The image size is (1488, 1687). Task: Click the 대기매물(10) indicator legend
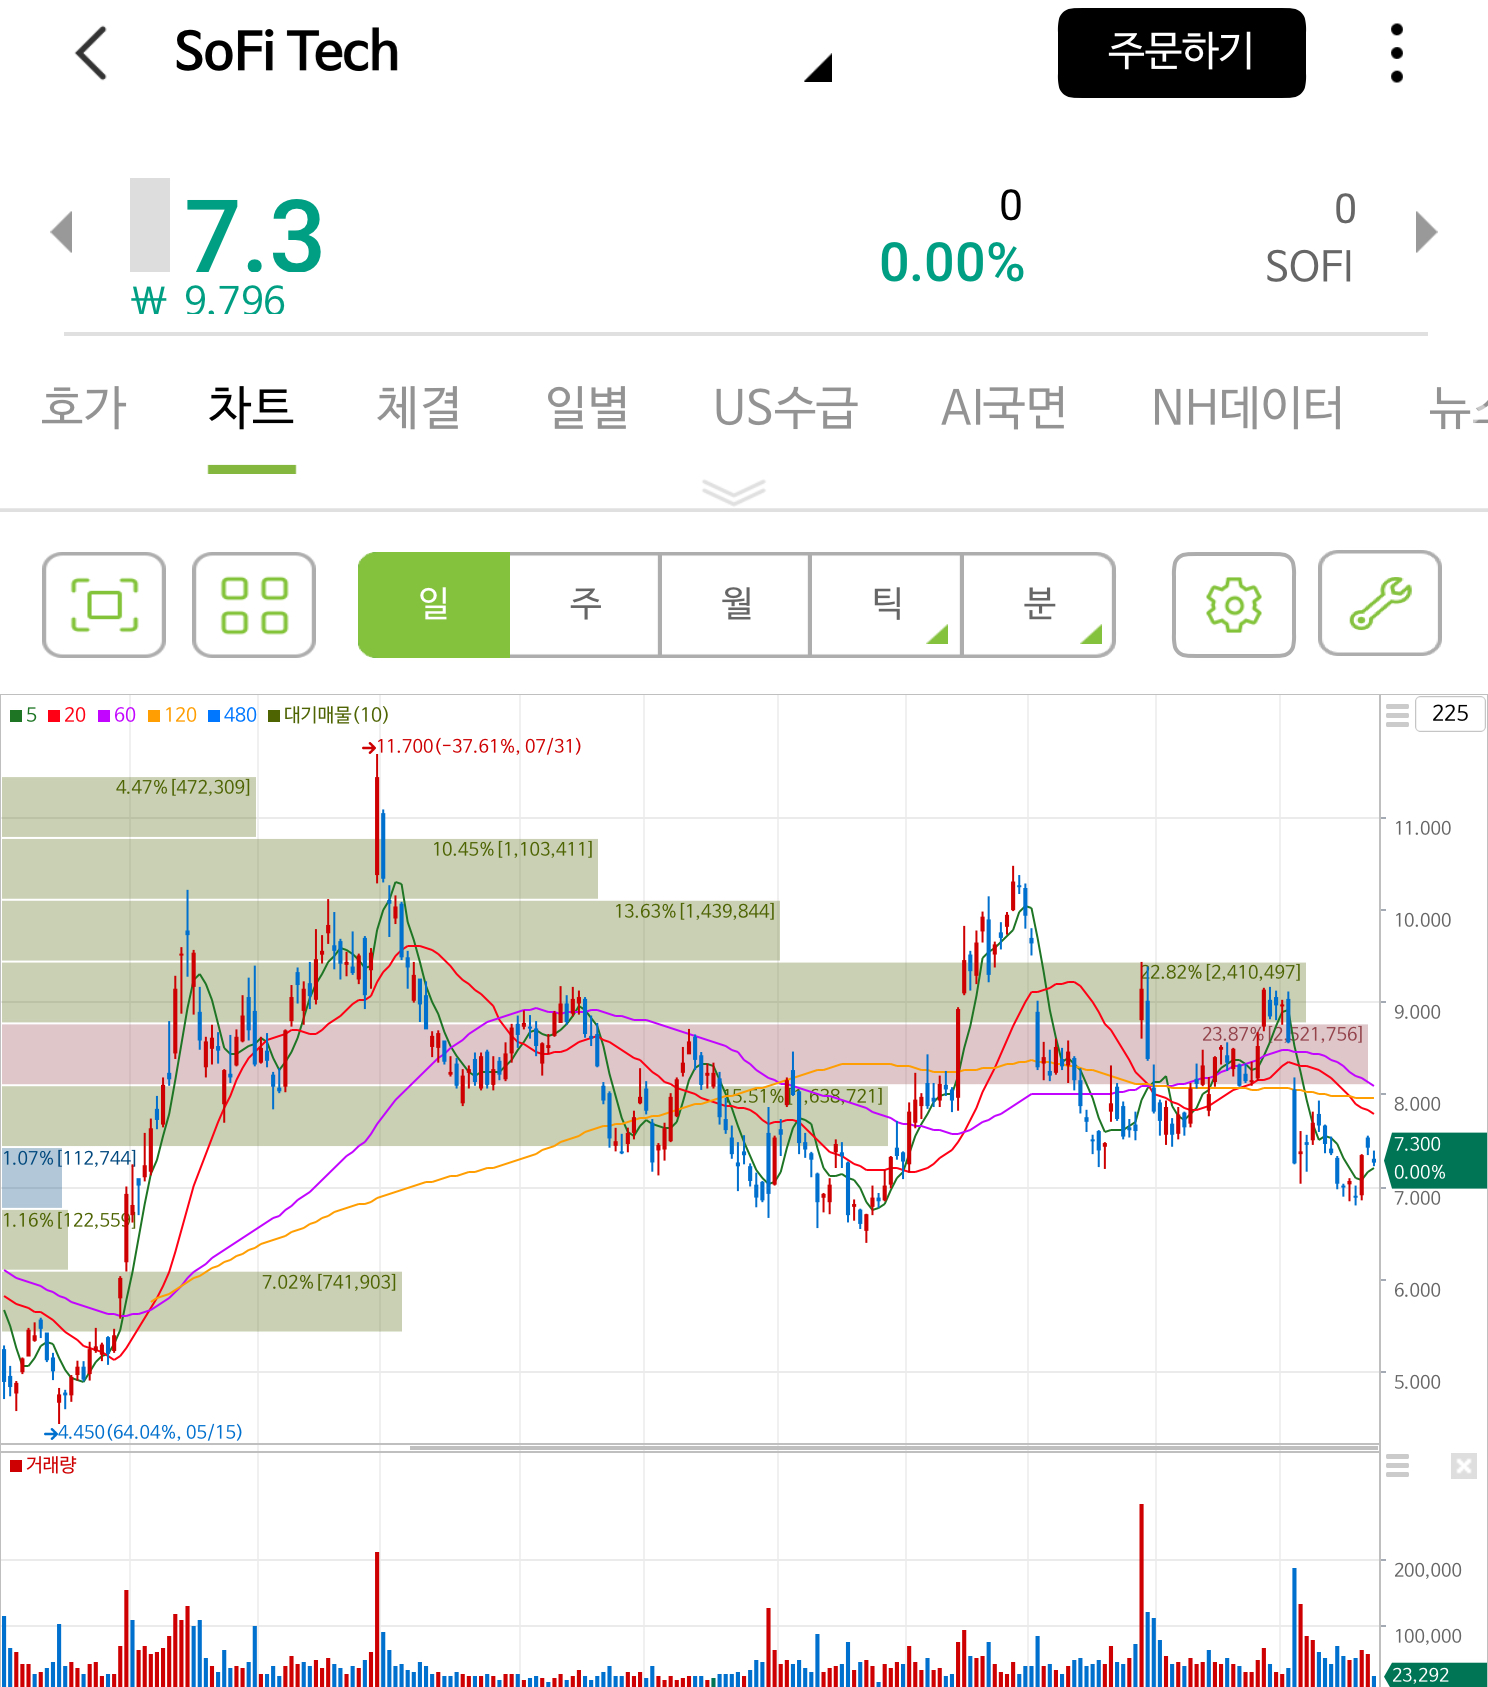pyautogui.click(x=328, y=715)
